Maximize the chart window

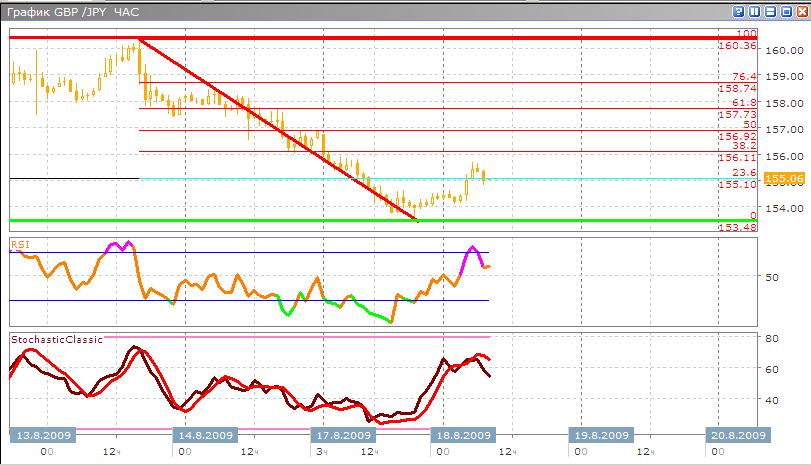[x=785, y=12]
